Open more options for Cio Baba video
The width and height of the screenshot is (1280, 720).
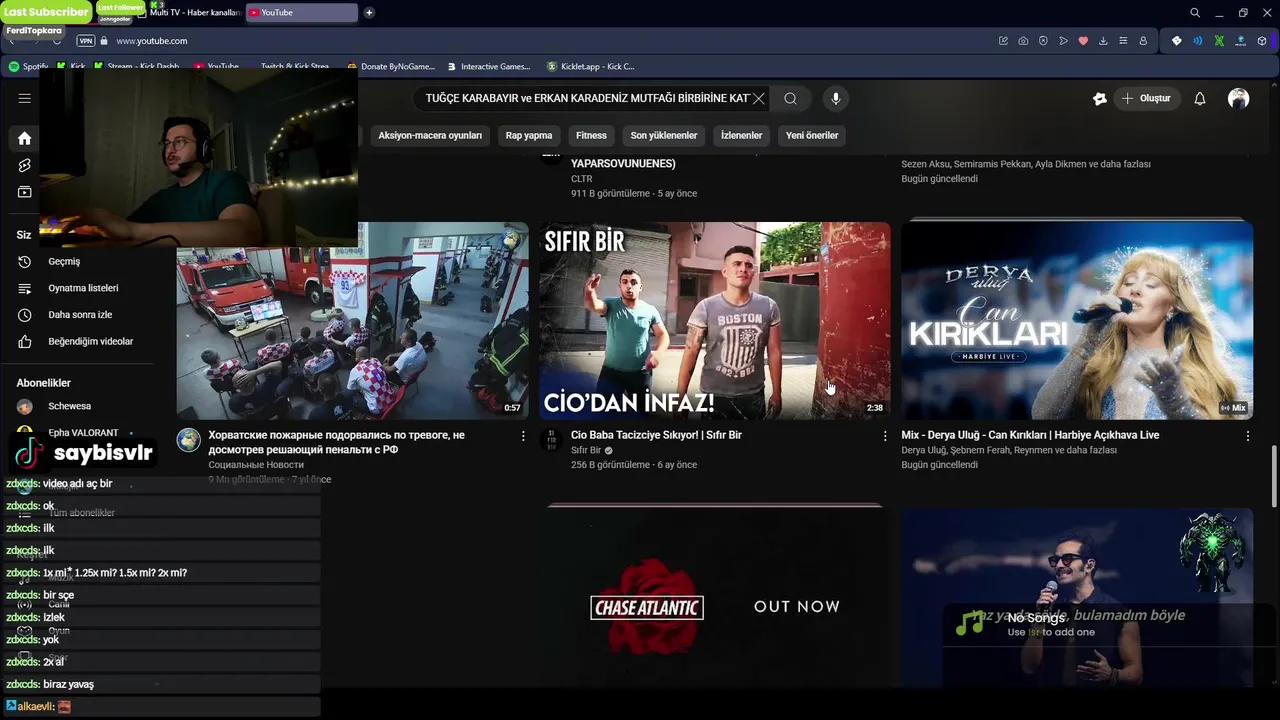(885, 436)
